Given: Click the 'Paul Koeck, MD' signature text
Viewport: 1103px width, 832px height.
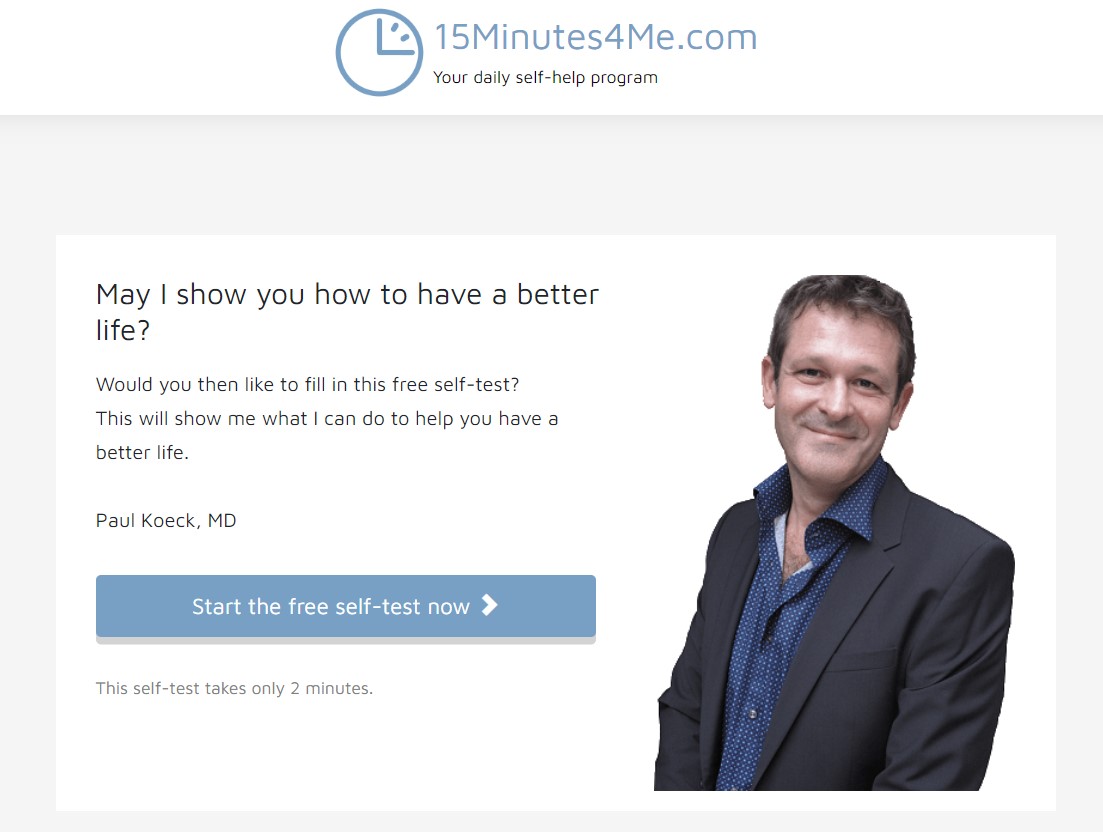Looking at the screenshot, I should (x=166, y=520).
